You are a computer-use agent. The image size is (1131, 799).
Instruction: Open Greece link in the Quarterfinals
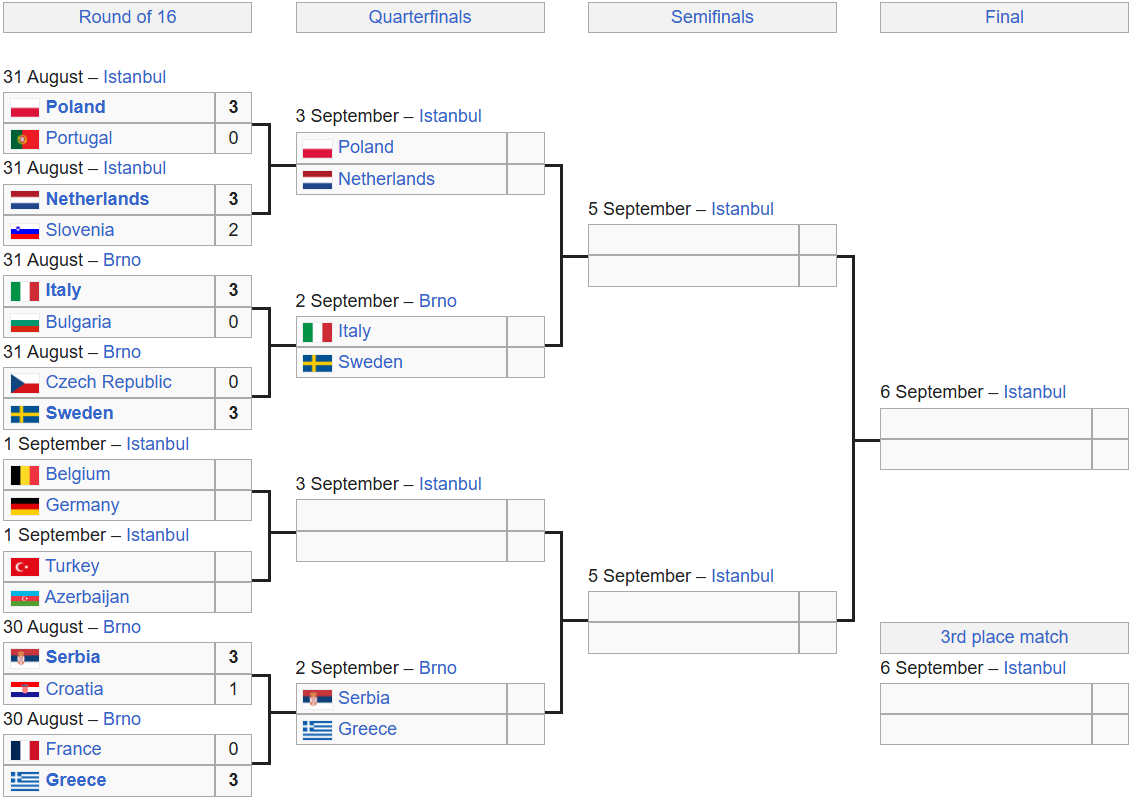tap(367, 730)
